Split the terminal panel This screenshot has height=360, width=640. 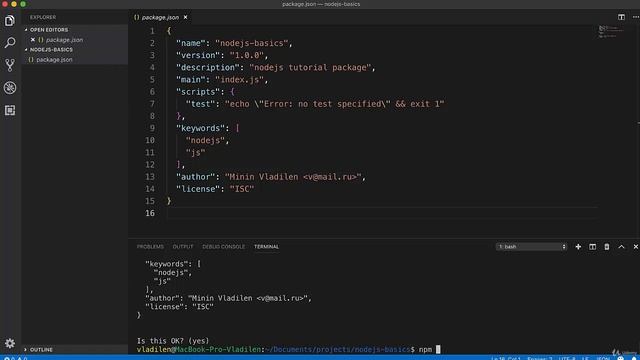click(592, 247)
